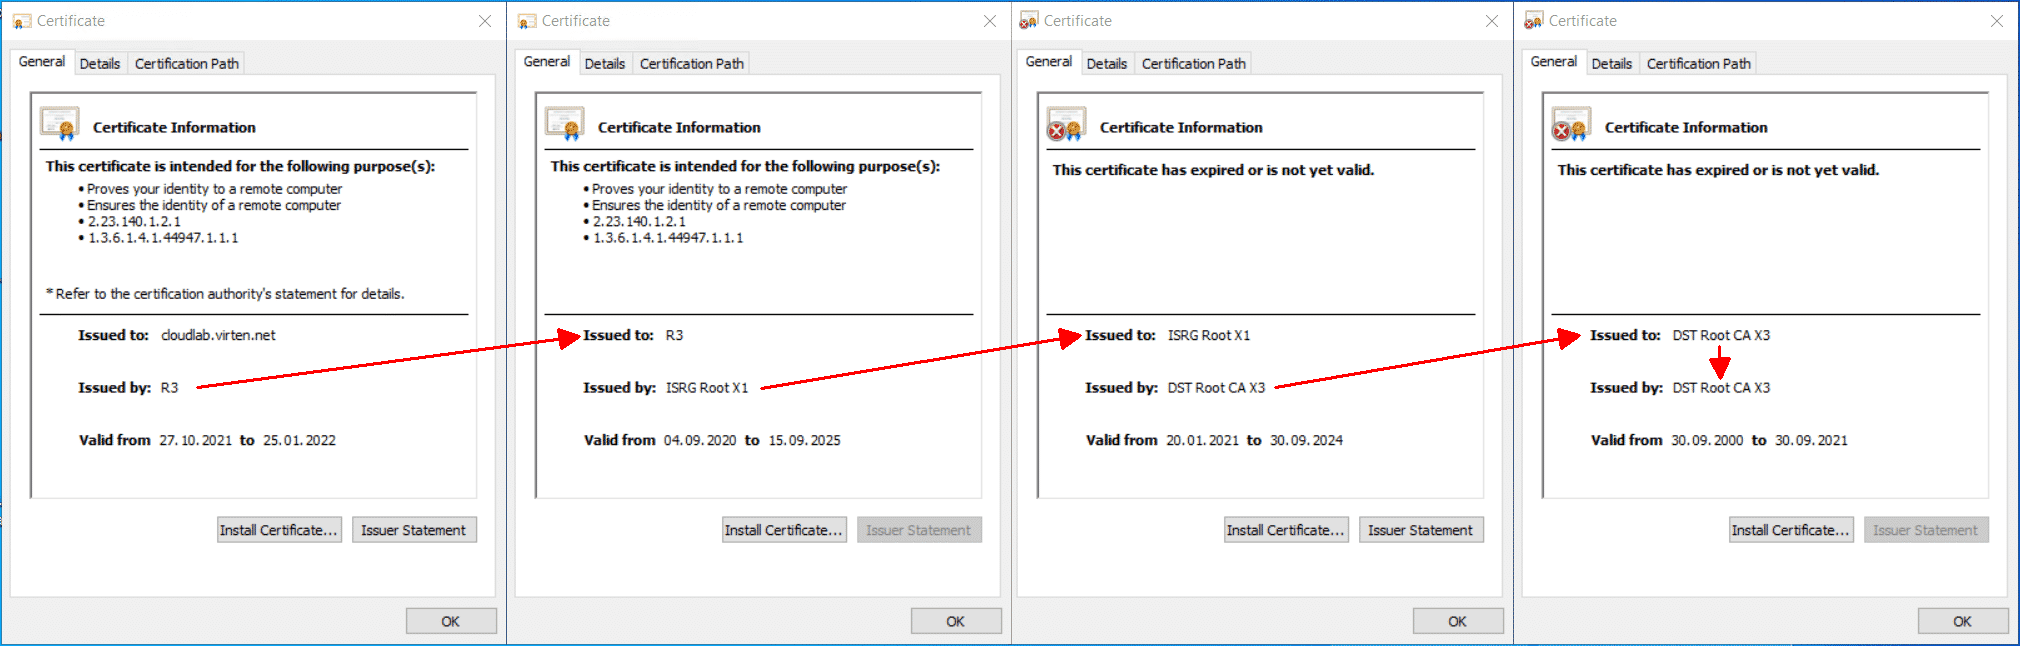Click the title bar icon of the window issued to ISRG Root X1
2020x646 pixels.
point(1029,21)
